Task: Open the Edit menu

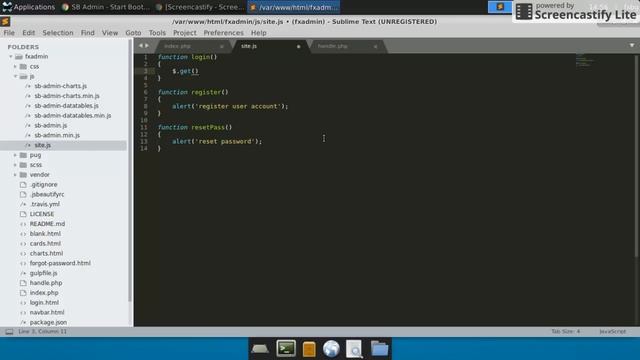Action: (28, 33)
